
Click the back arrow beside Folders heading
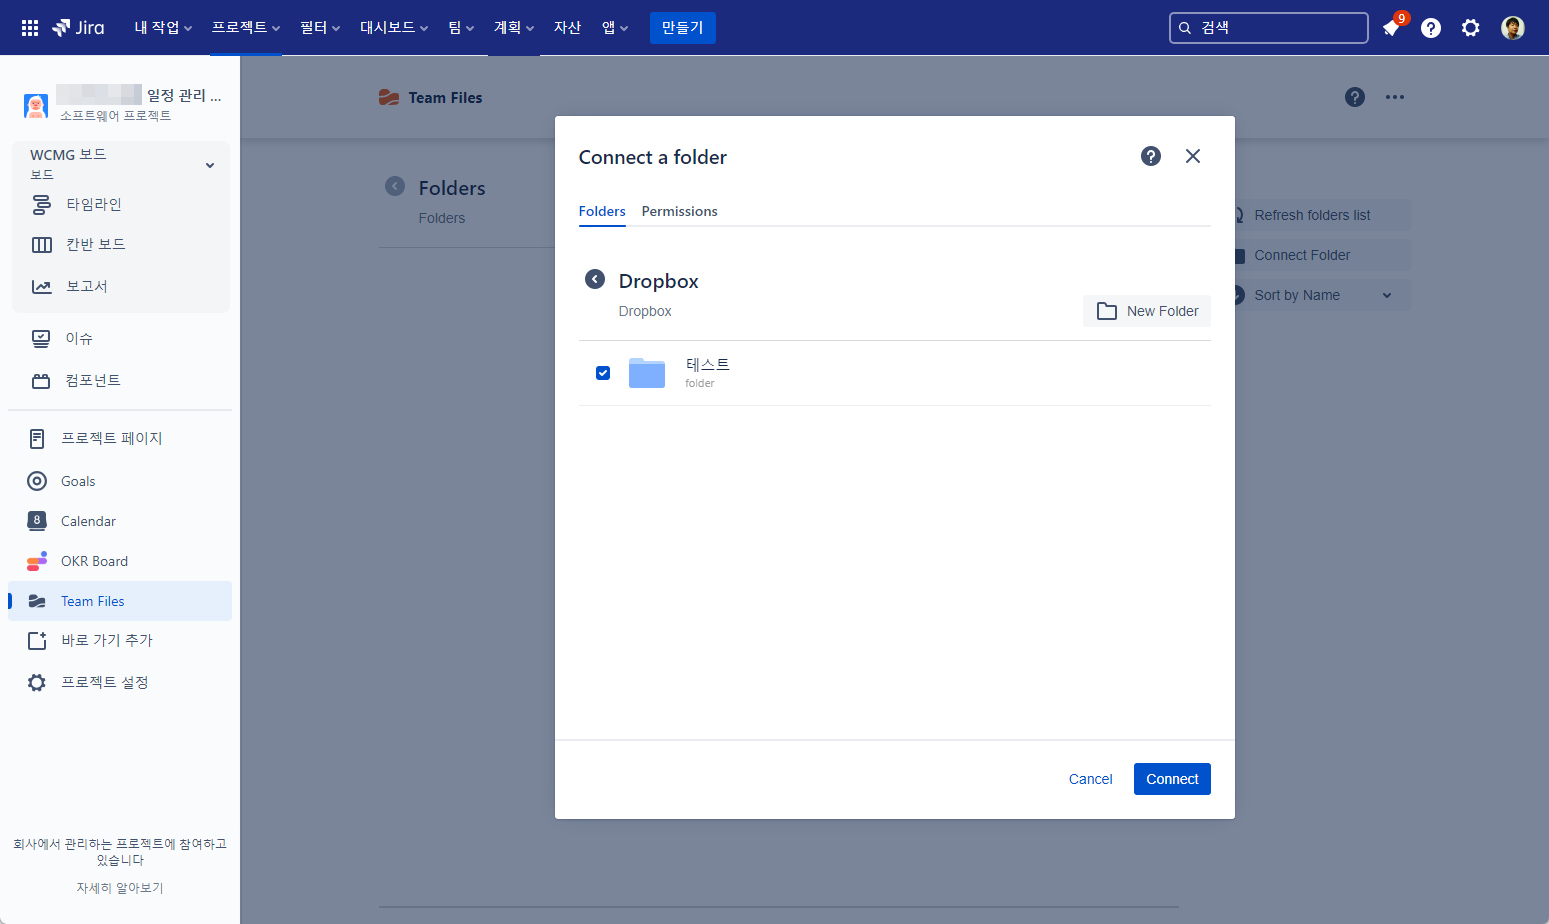pyautogui.click(x=395, y=186)
